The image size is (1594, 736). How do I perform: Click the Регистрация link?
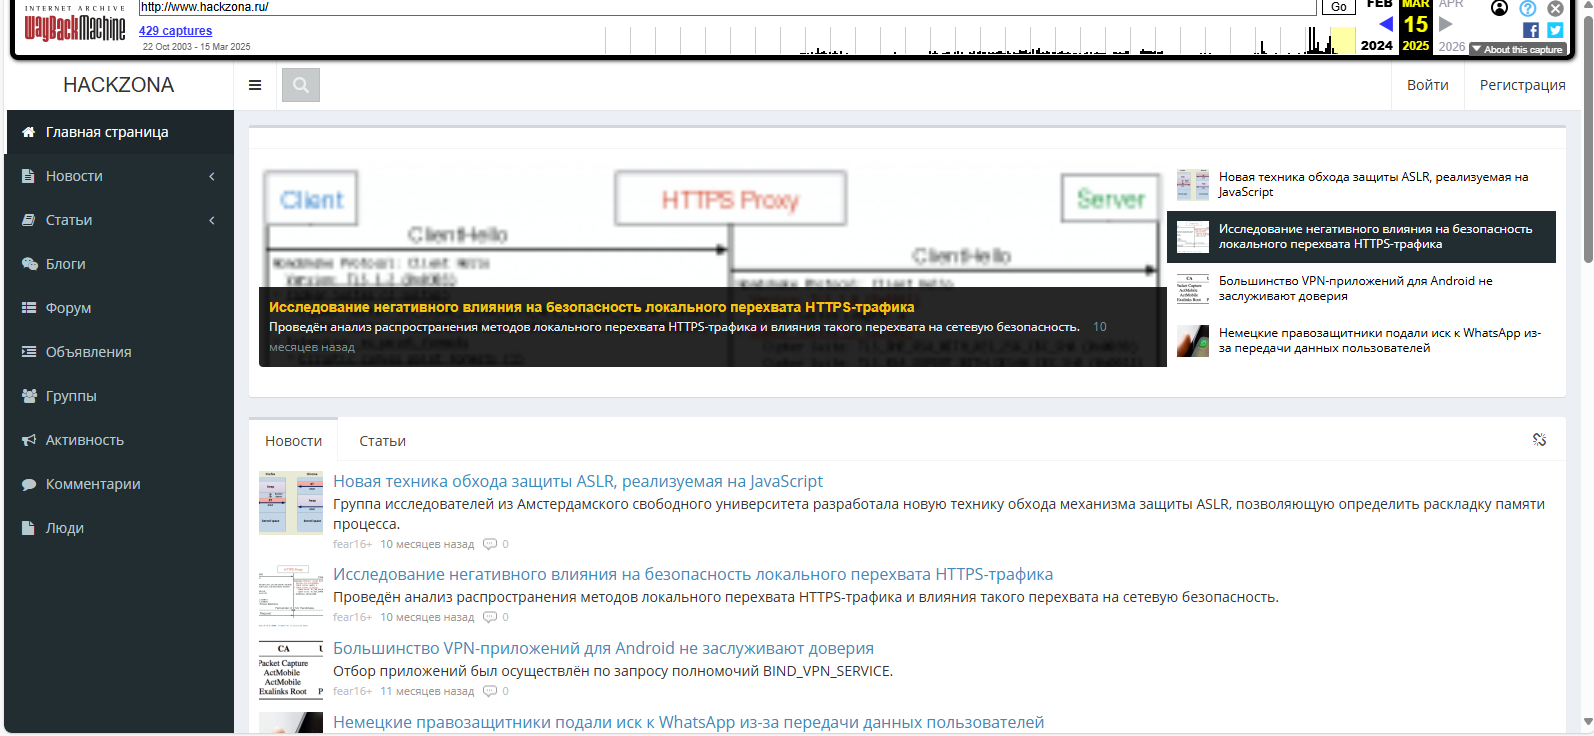[x=1522, y=85]
